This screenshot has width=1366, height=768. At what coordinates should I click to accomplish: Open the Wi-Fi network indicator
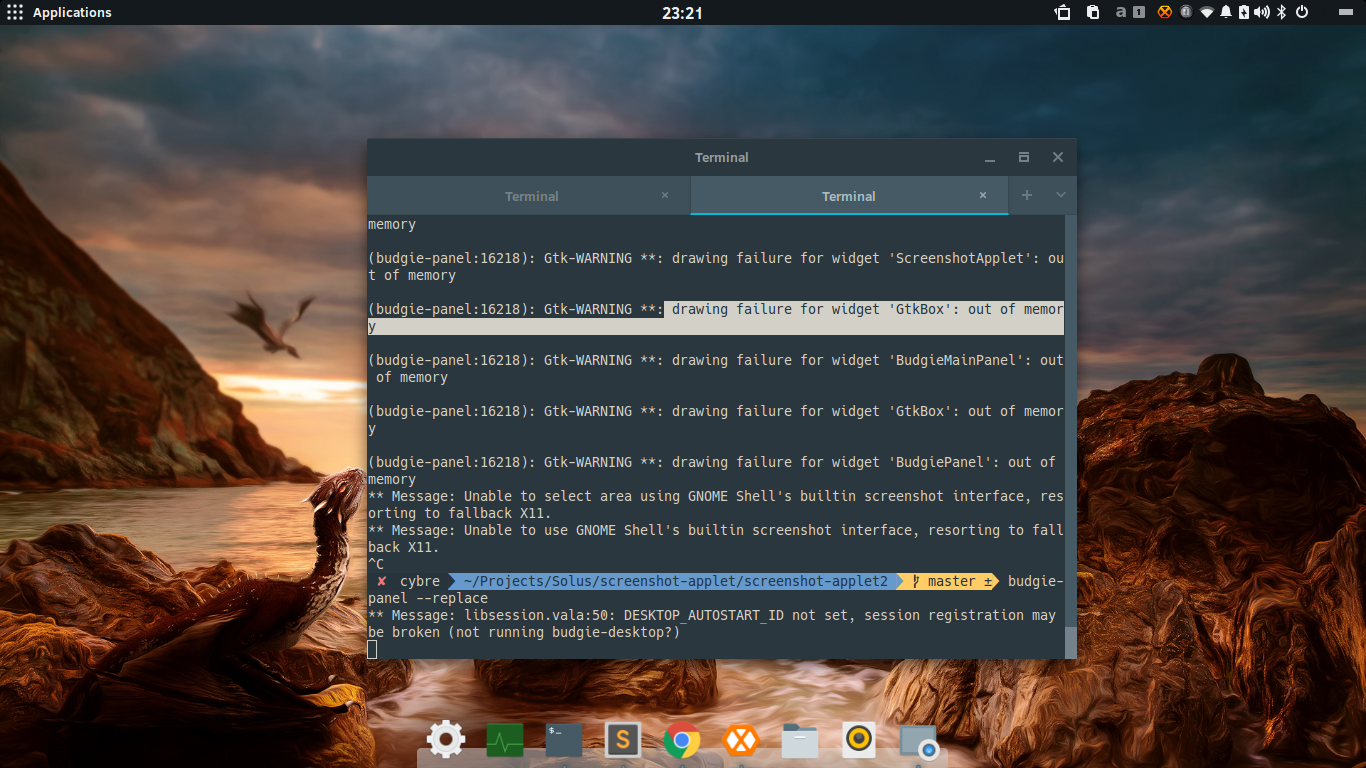[1207, 13]
